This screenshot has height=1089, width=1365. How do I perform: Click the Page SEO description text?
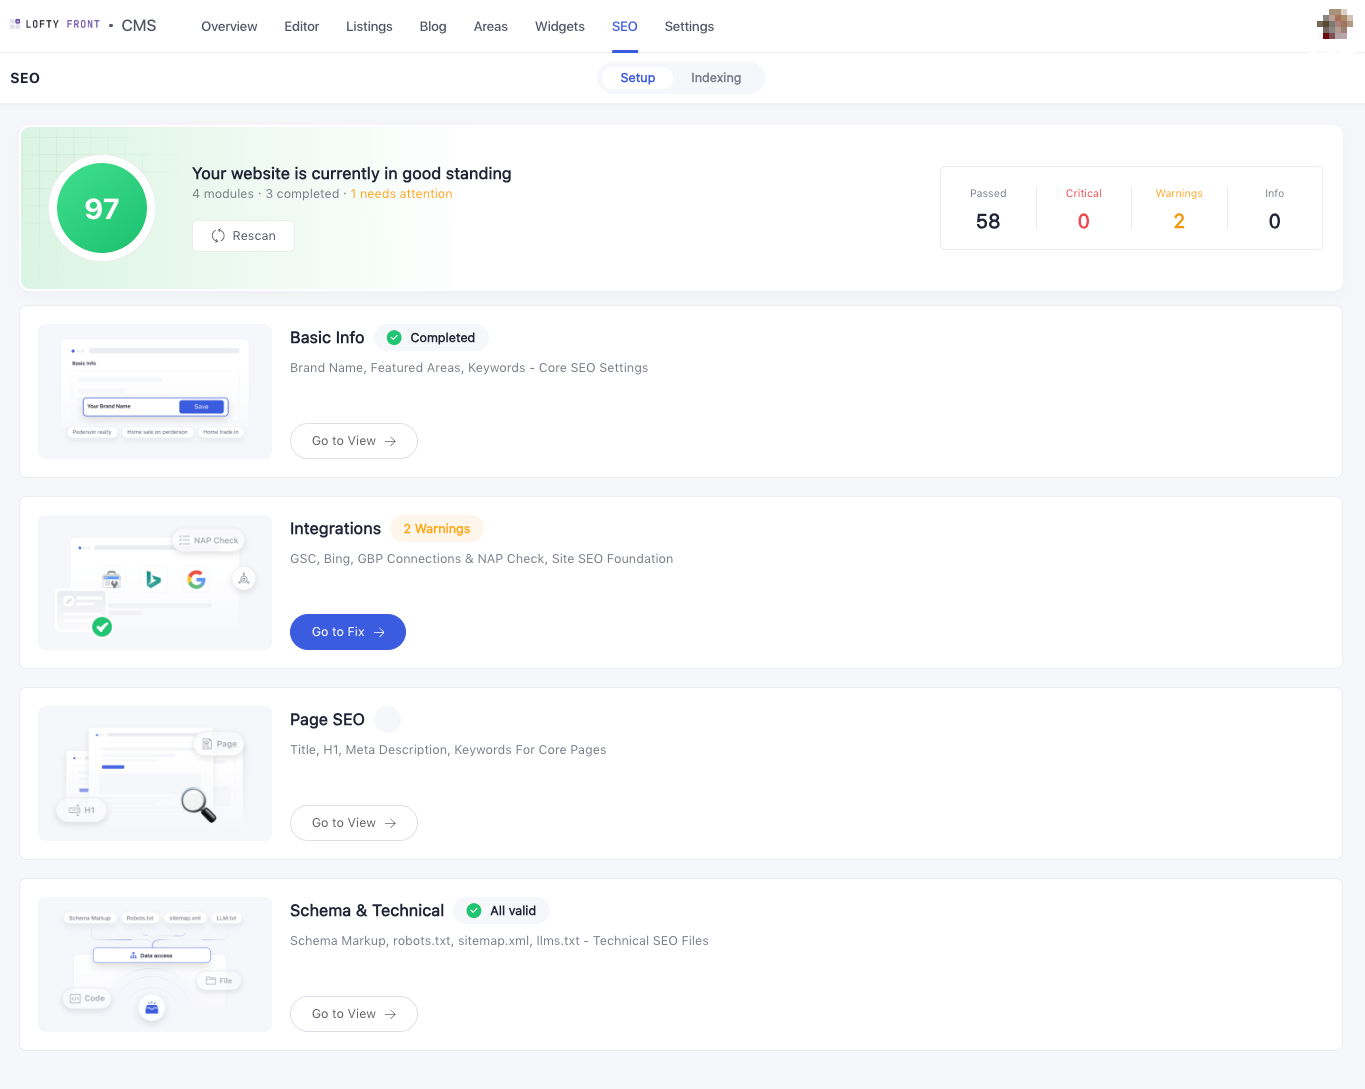(x=448, y=750)
